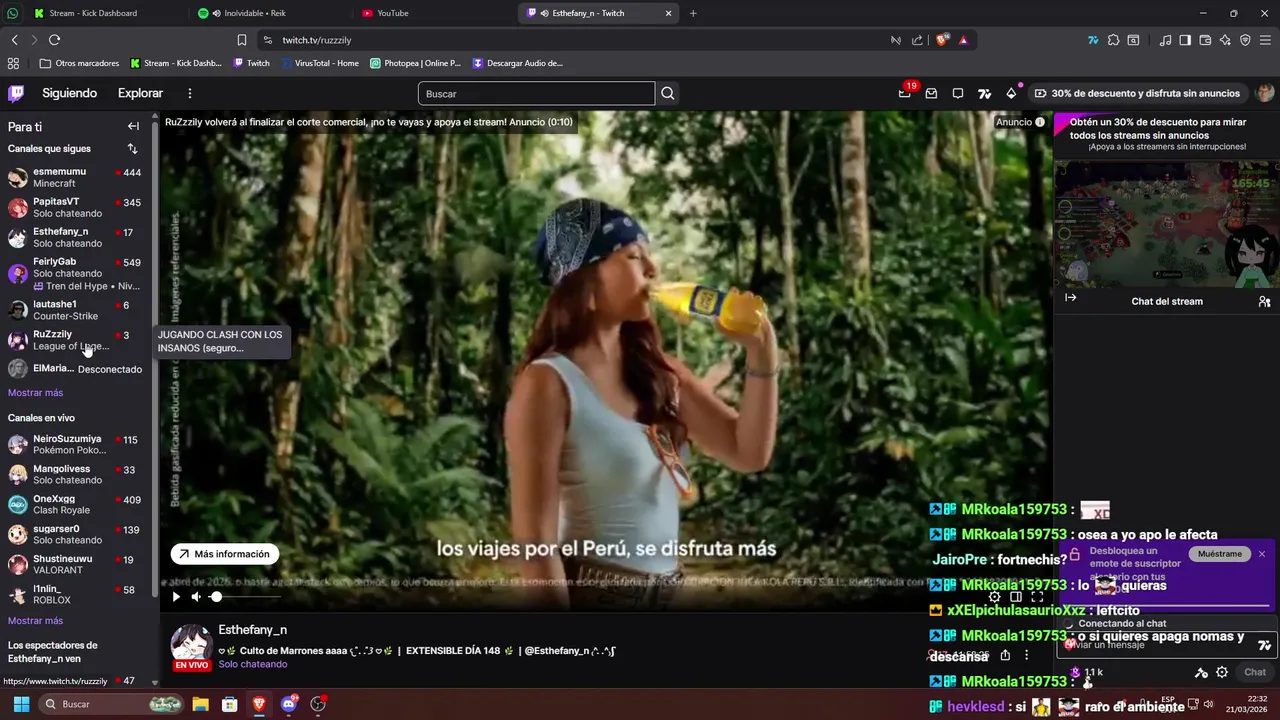Collapse the Para ti sidebar
Screen dimensions: 1280x720
pyautogui.click(x=133, y=126)
